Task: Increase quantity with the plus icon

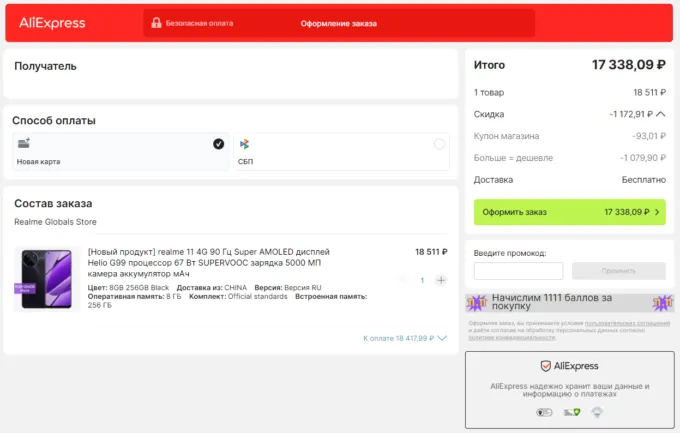Action: click(441, 280)
